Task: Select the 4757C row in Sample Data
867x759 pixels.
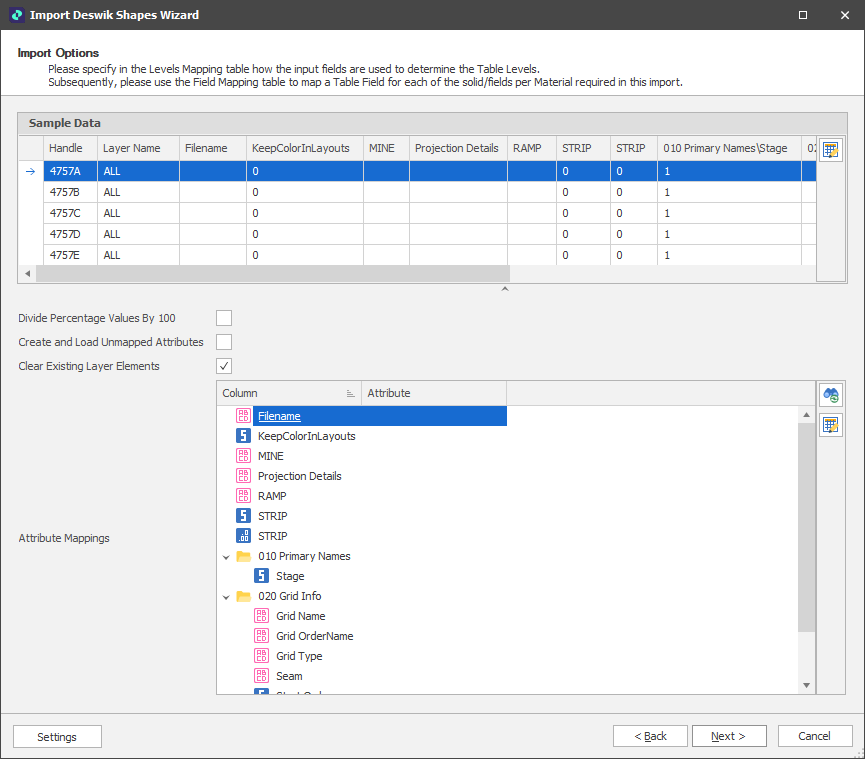Action: click(x=70, y=213)
